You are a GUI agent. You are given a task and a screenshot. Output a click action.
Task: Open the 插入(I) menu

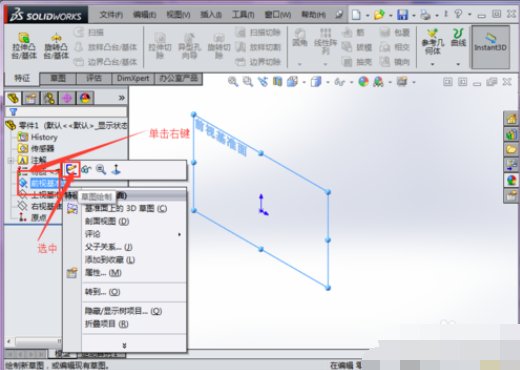tap(211, 15)
